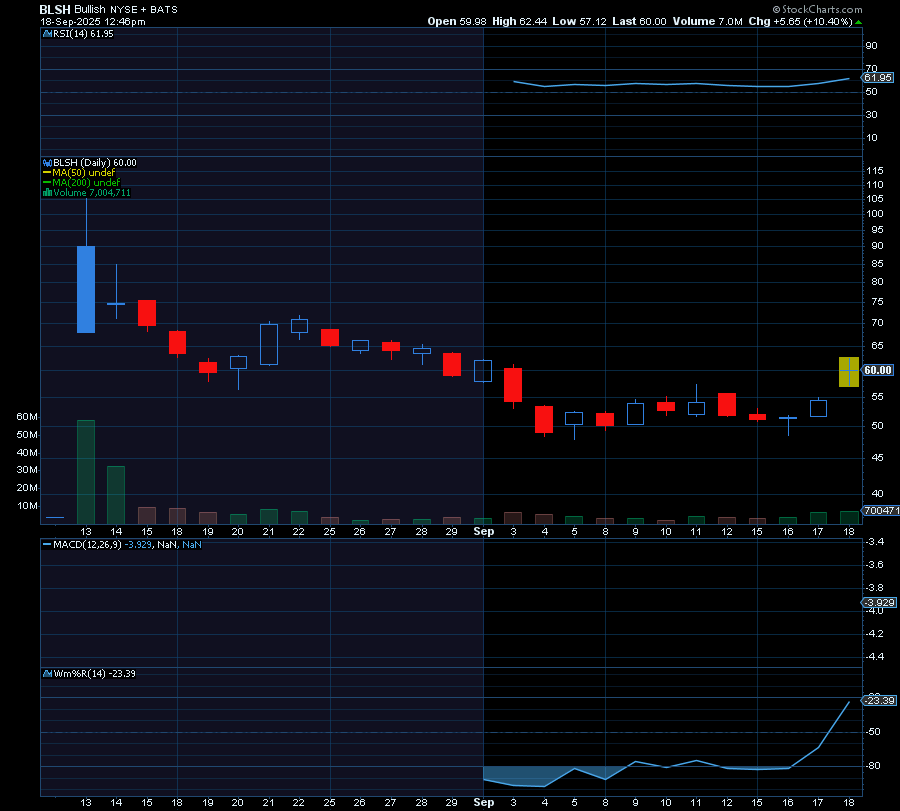Viewport: 900px width, 811px height.
Task: Click the MACD(12,26,9) label
Action: (x=90, y=544)
